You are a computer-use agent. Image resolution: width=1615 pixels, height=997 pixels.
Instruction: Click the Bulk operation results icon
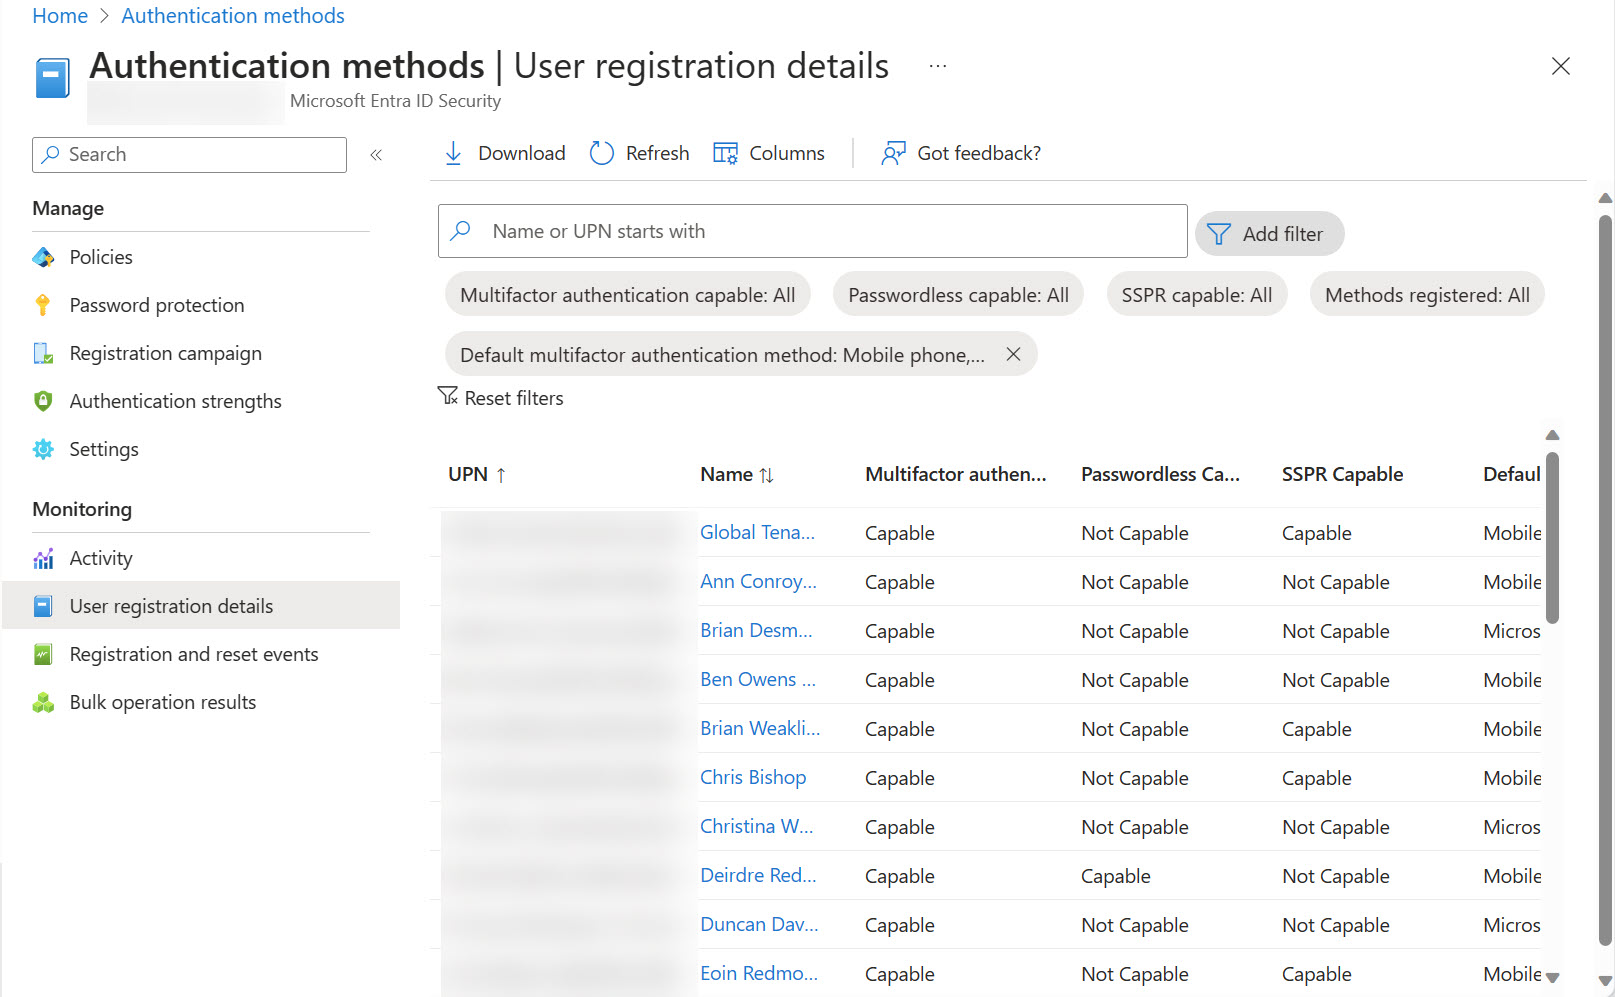(x=43, y=702)
